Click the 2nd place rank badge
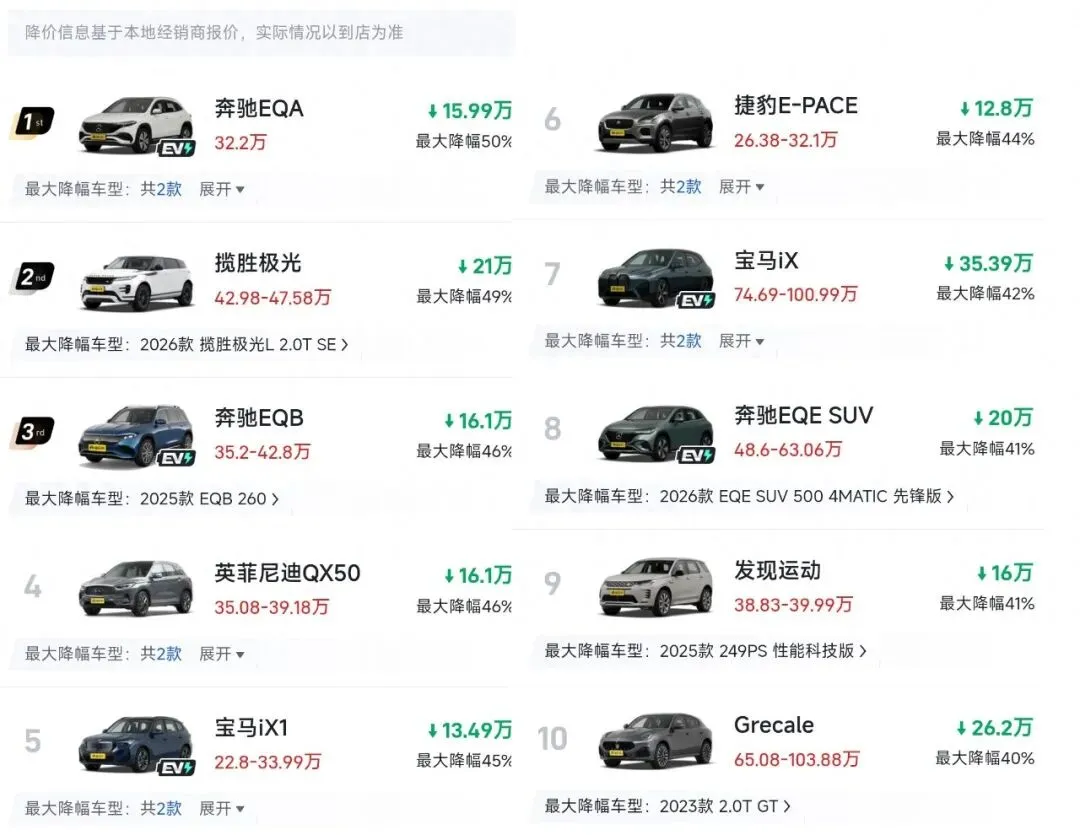This screenshot has height=835, width=1080. point(33,277)
